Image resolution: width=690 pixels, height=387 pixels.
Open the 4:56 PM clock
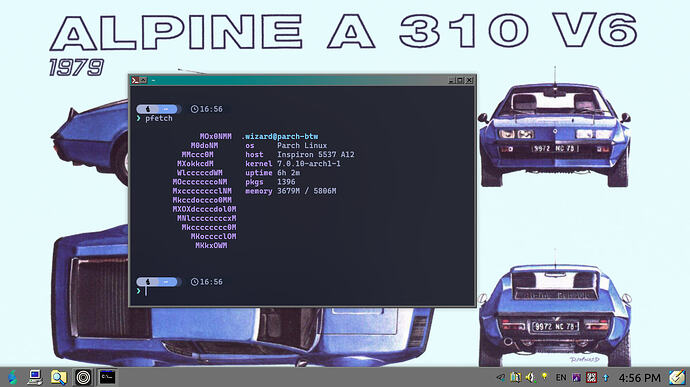tap(639, 378)
